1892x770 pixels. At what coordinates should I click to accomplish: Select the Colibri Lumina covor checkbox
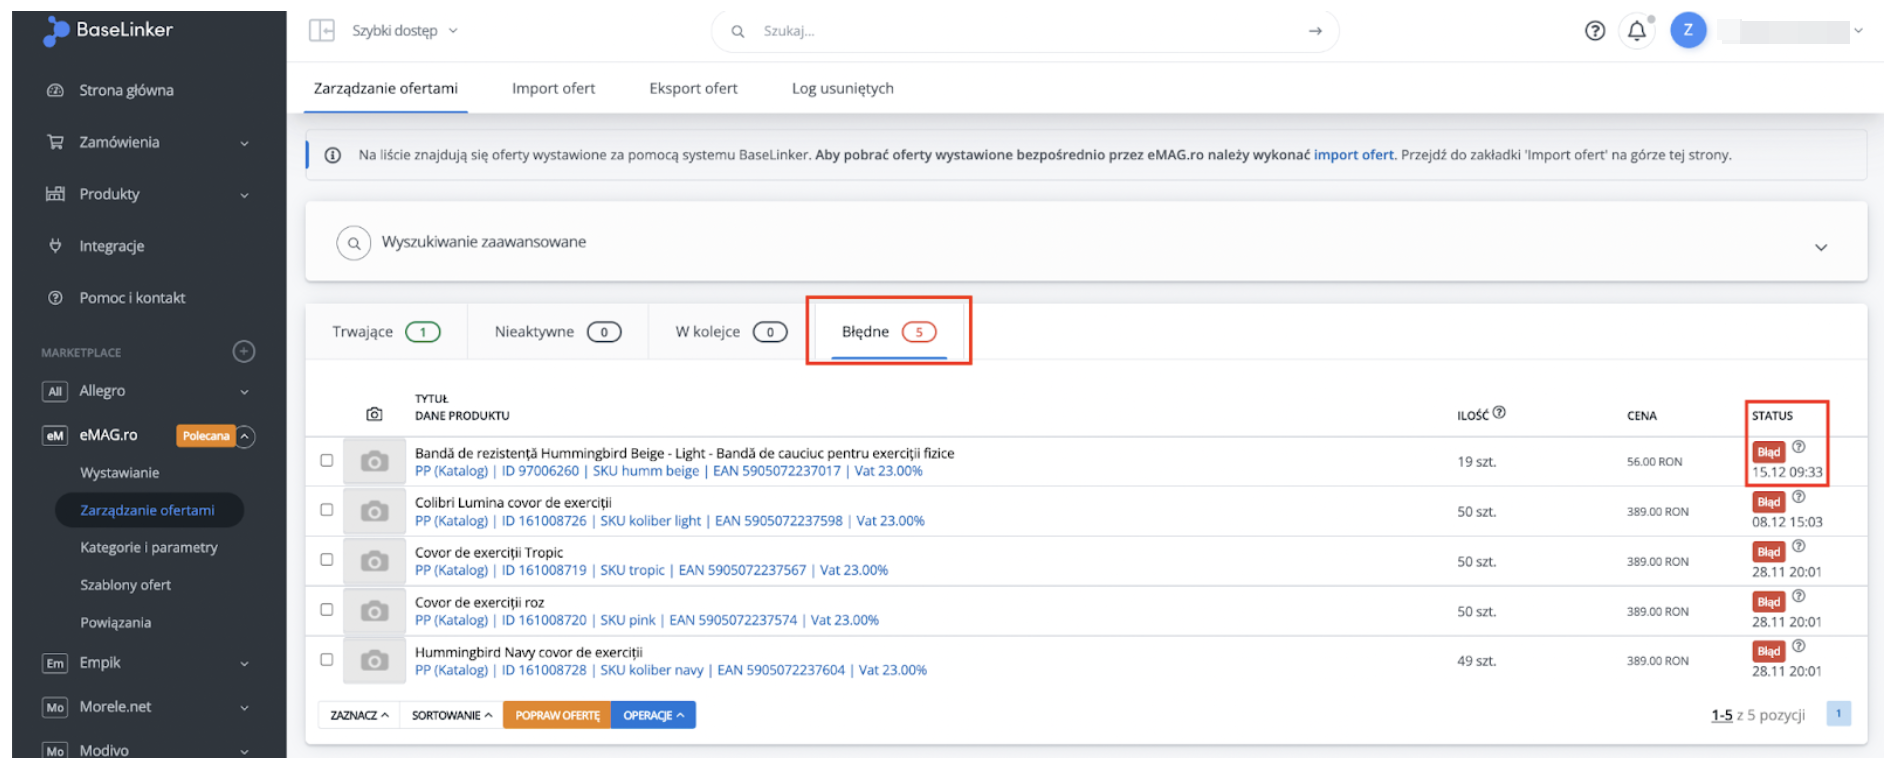coord(327,510)
